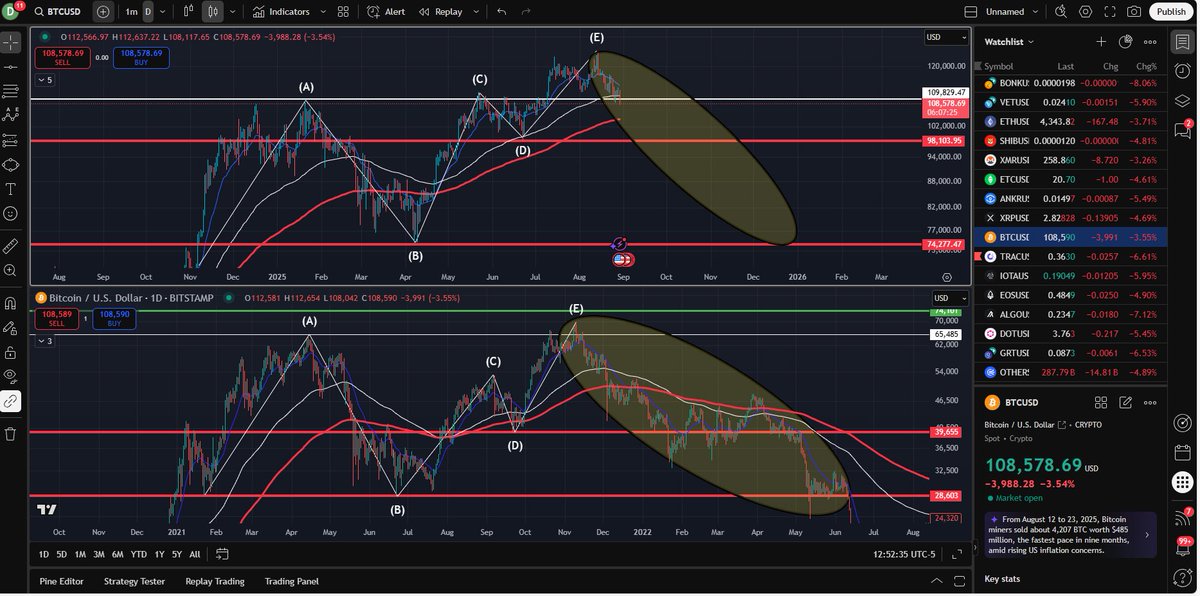
Task: Open the chart layout setup icon
Action: click(969, 12)
